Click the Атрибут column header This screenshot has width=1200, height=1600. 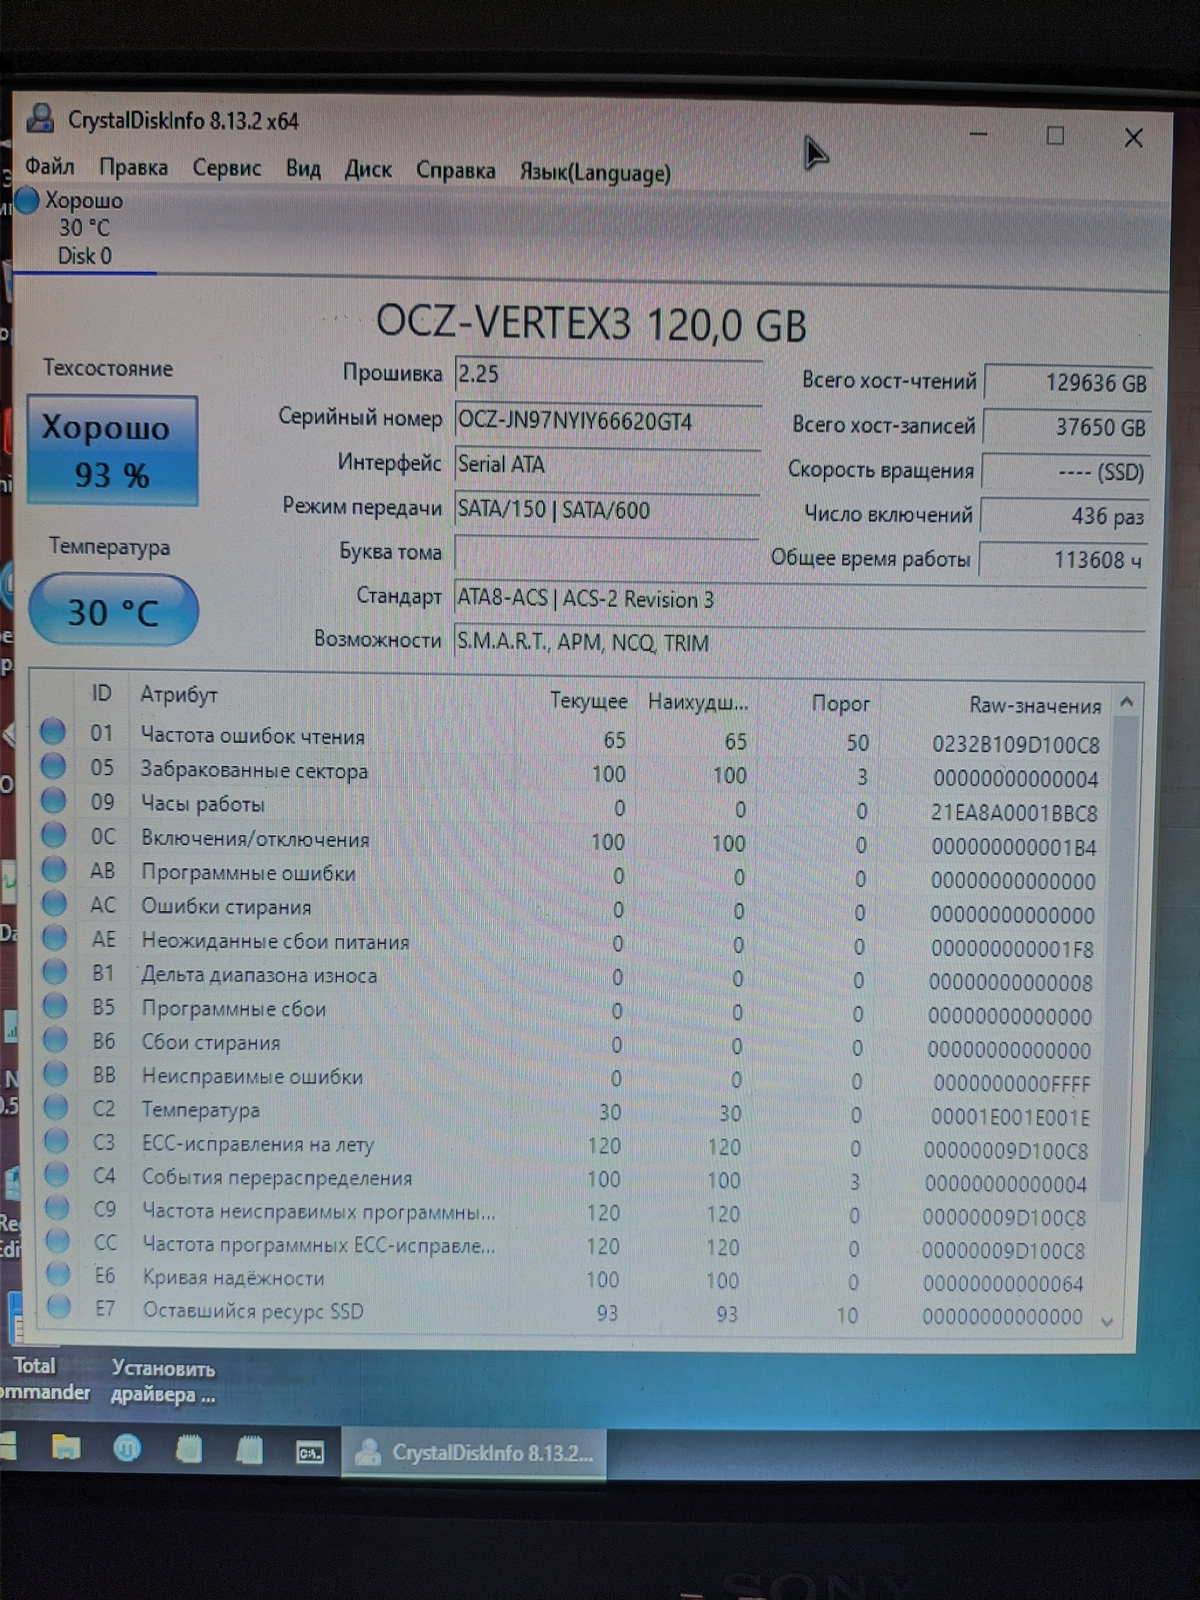[179, 695]
